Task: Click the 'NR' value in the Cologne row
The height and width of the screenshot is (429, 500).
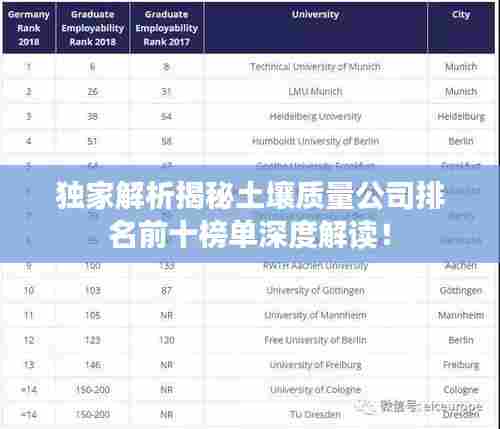Action: point(166,389)
